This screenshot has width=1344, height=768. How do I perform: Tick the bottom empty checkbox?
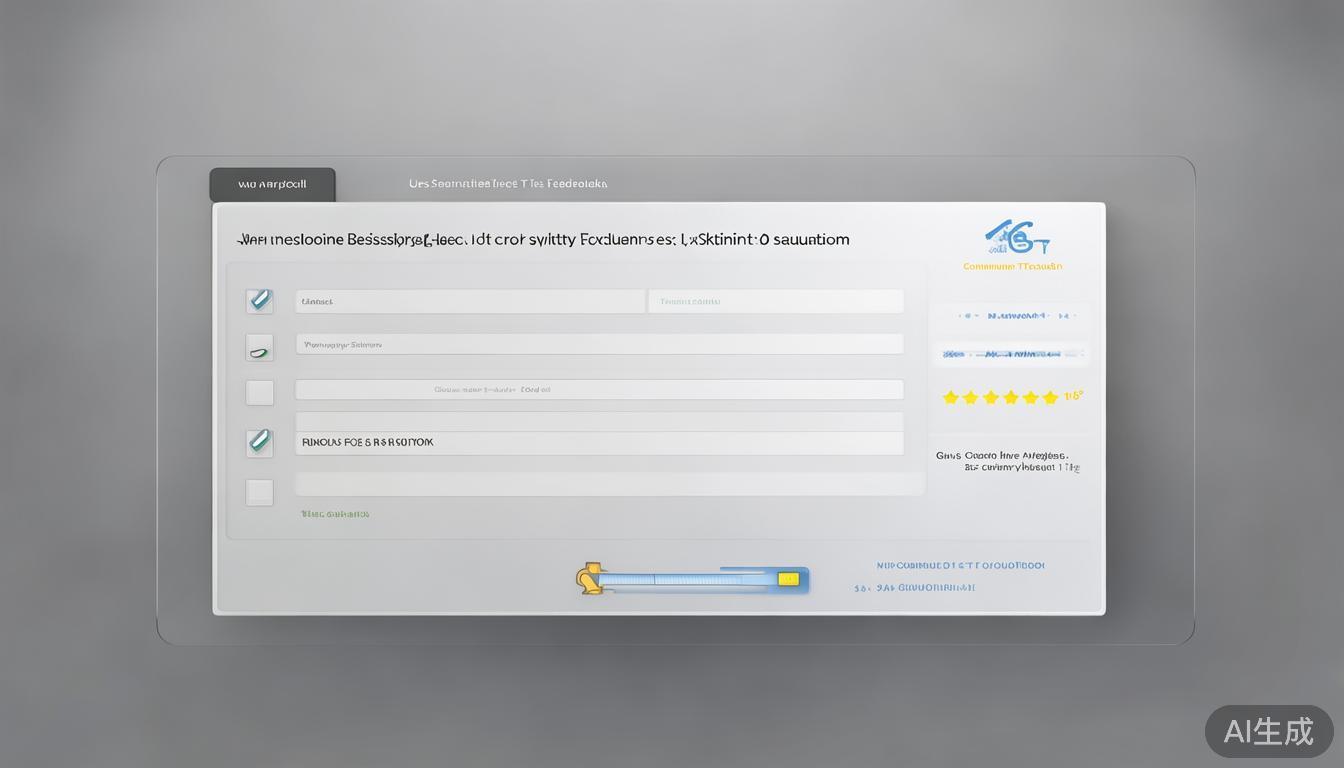point(260,492)
